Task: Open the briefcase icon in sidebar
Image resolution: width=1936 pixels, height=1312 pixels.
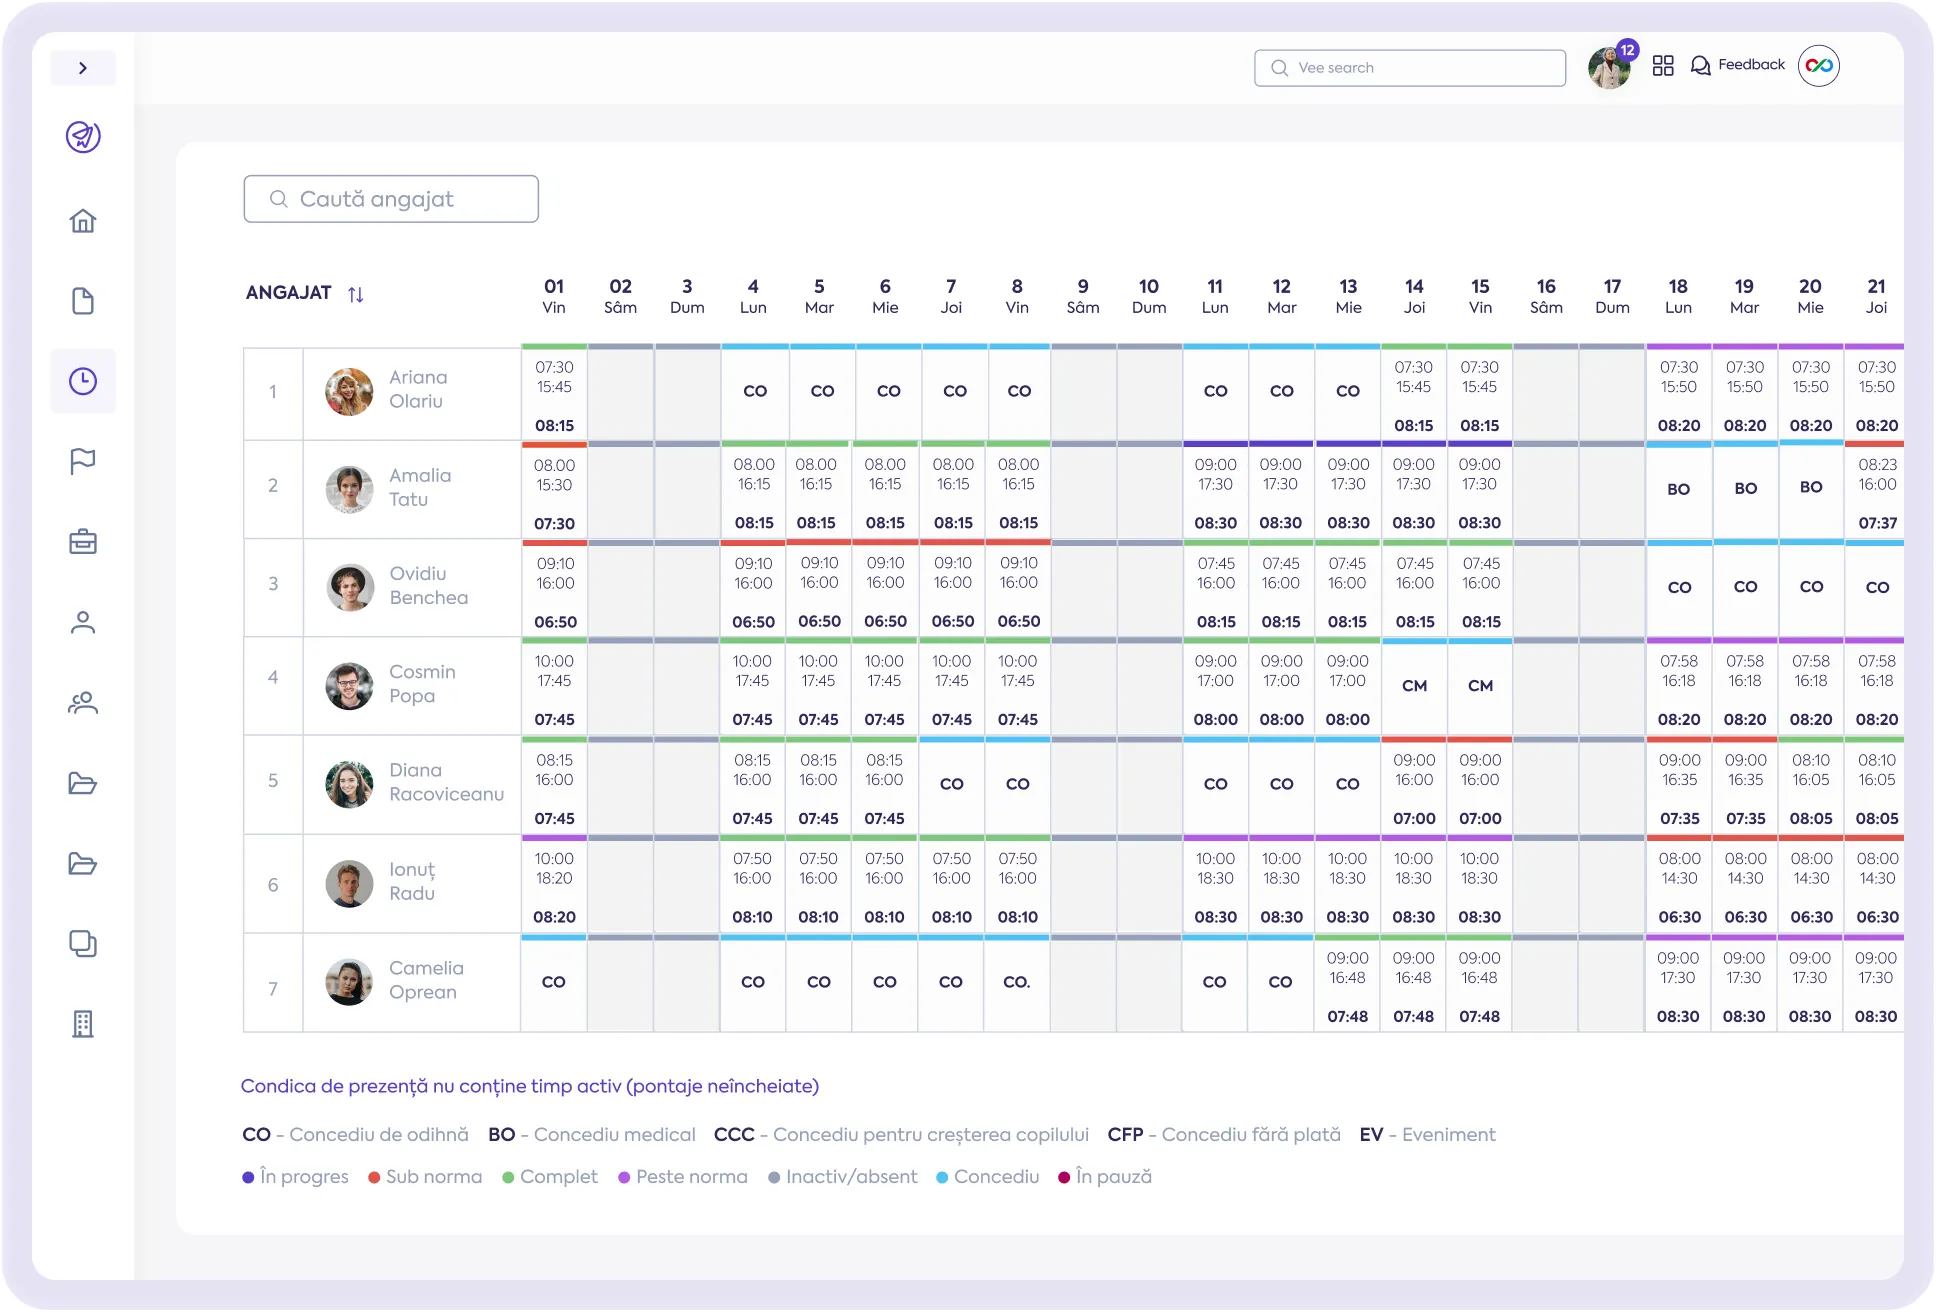Action: (x=83, y=542)
